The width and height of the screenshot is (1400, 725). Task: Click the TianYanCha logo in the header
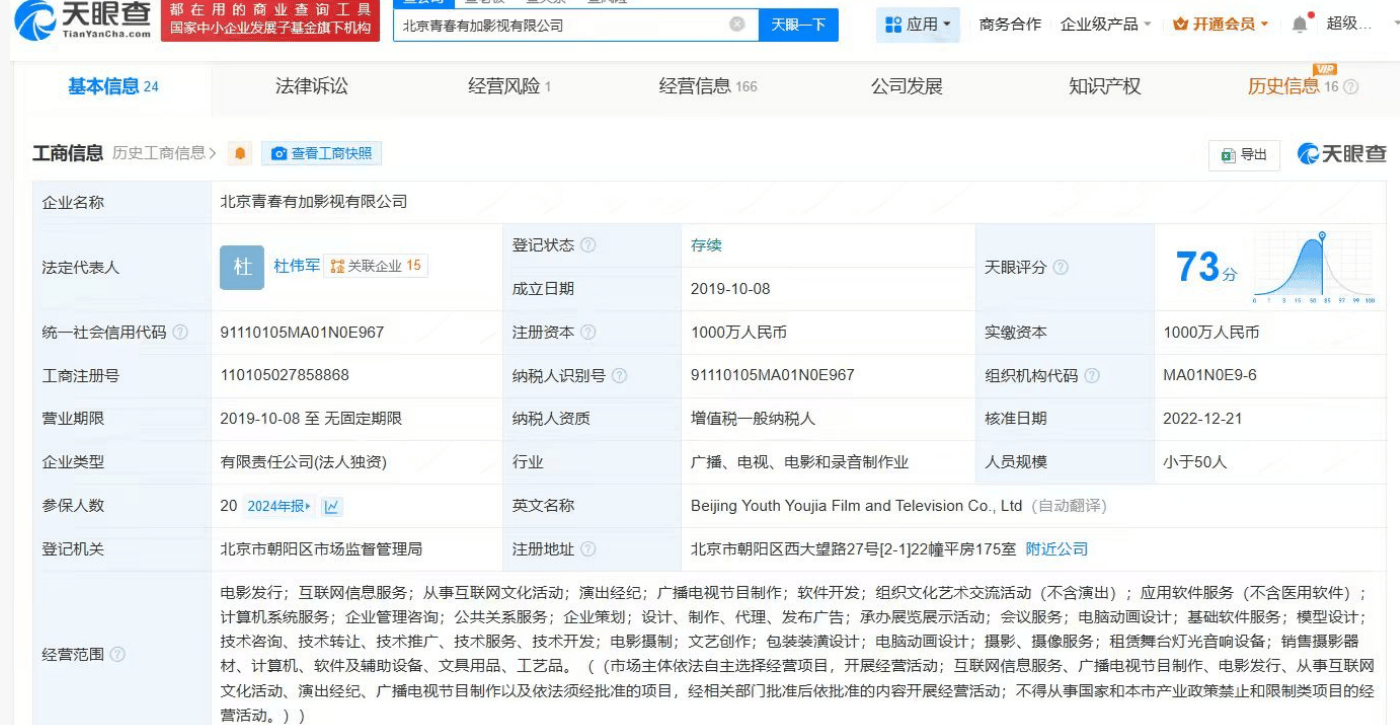[84, 21]
